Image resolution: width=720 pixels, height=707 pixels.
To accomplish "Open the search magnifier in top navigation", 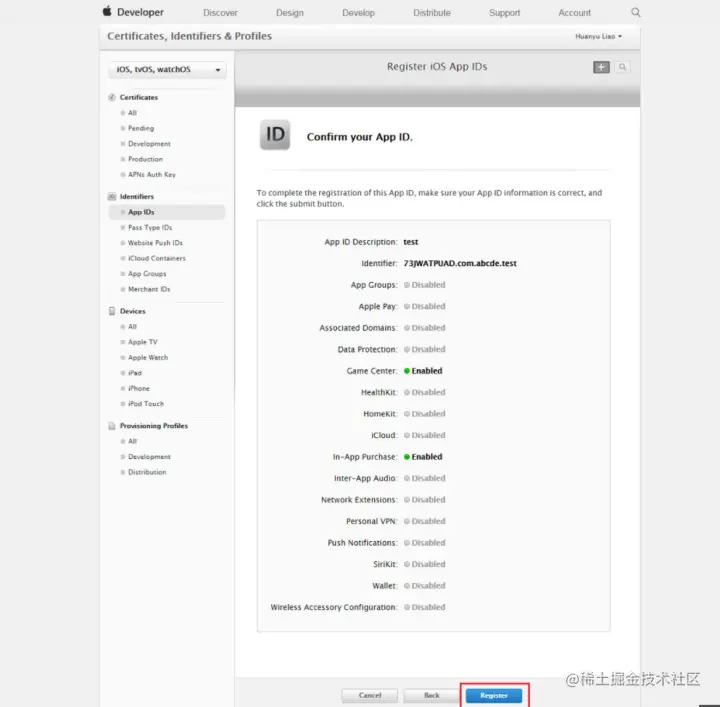I will click(x=636, y=12).
